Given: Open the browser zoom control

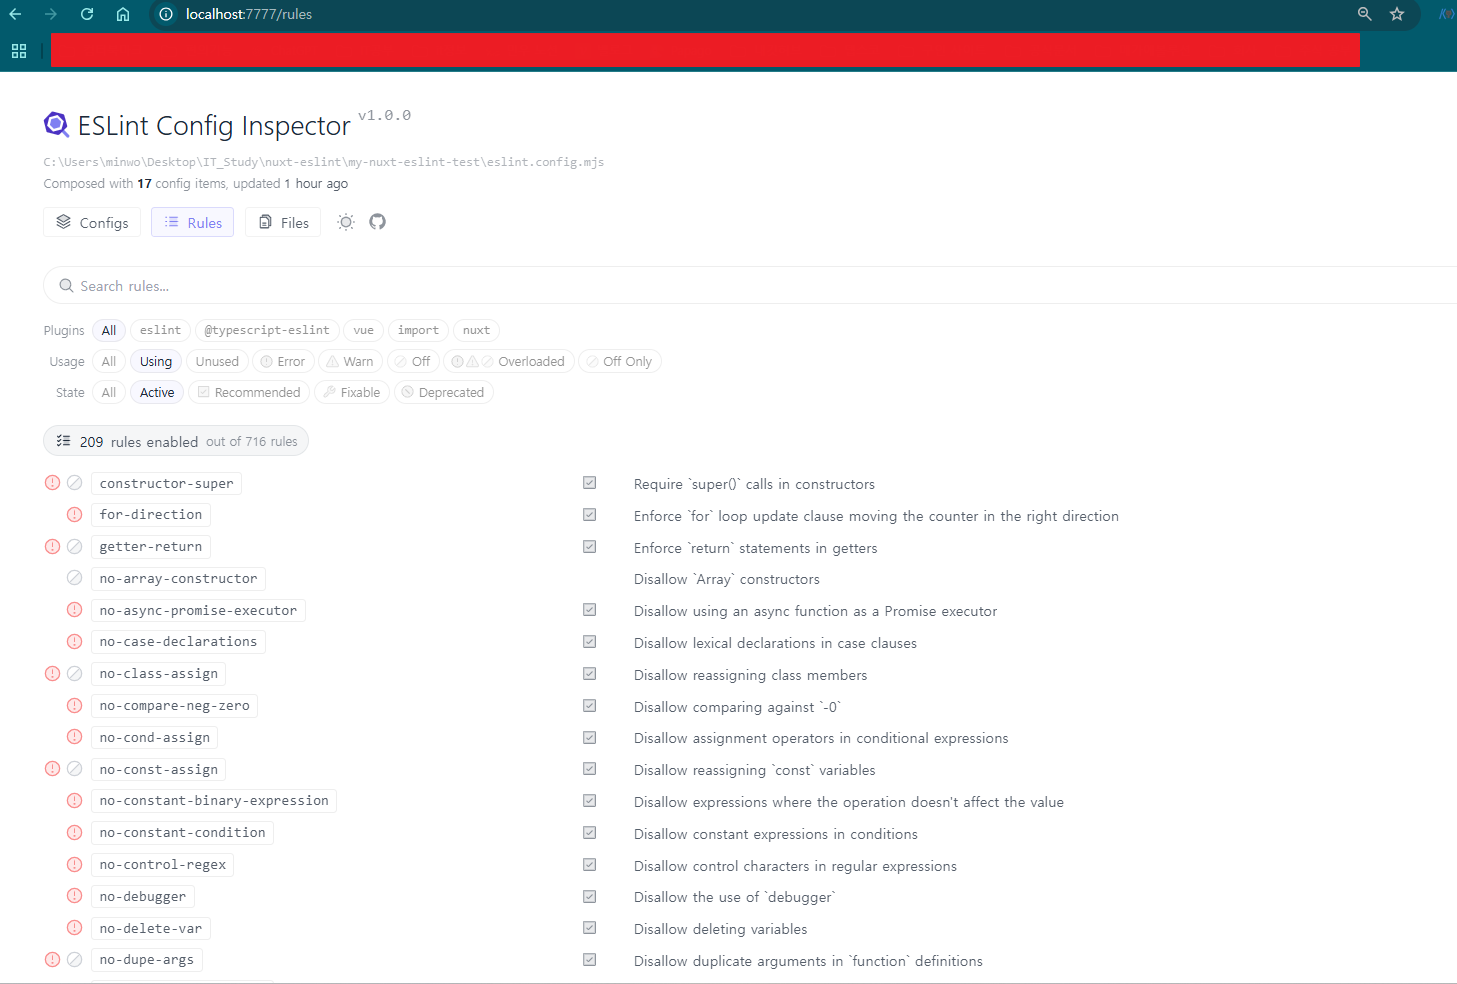Looking at the screenshot, I should 1365,14.
